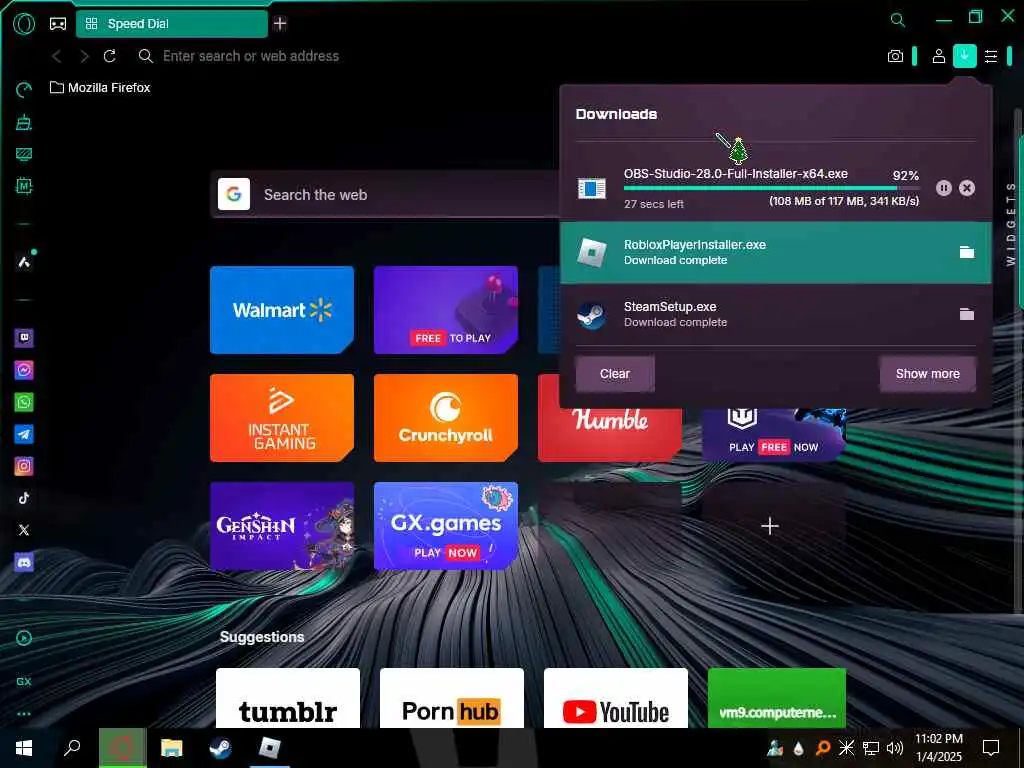Screen dimensions: 1024x768
Task: Show SteamSetup.exe in folder
Action: pyautogui.click(x=967, y=314)
